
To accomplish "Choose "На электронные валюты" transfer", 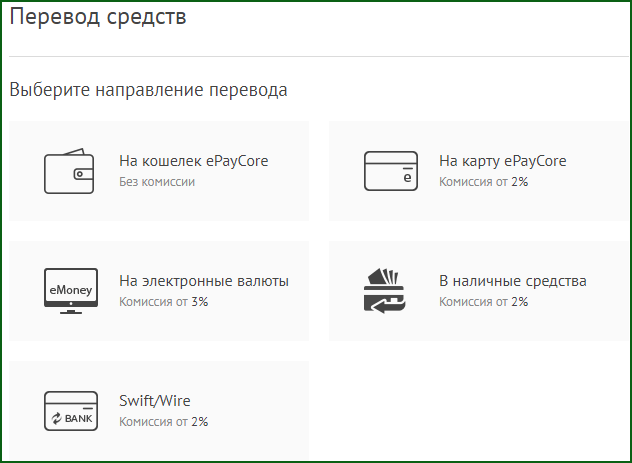I will pyautogui.click(x=159, y=291).
